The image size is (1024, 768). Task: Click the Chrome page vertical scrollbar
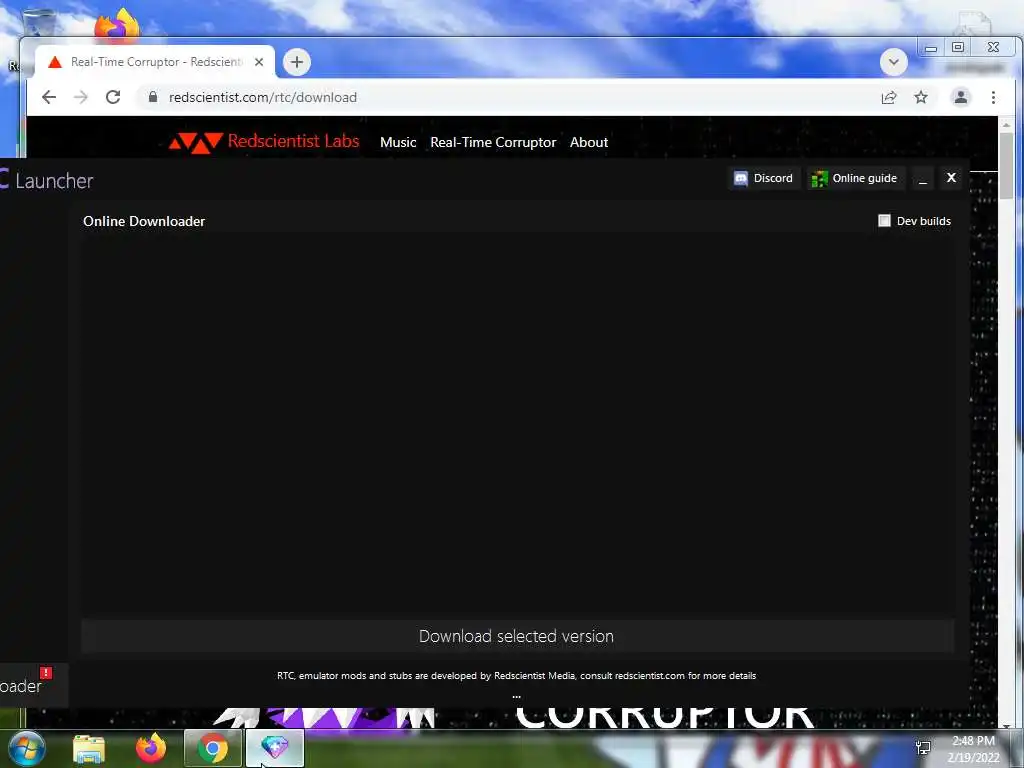coord(1006,167)
